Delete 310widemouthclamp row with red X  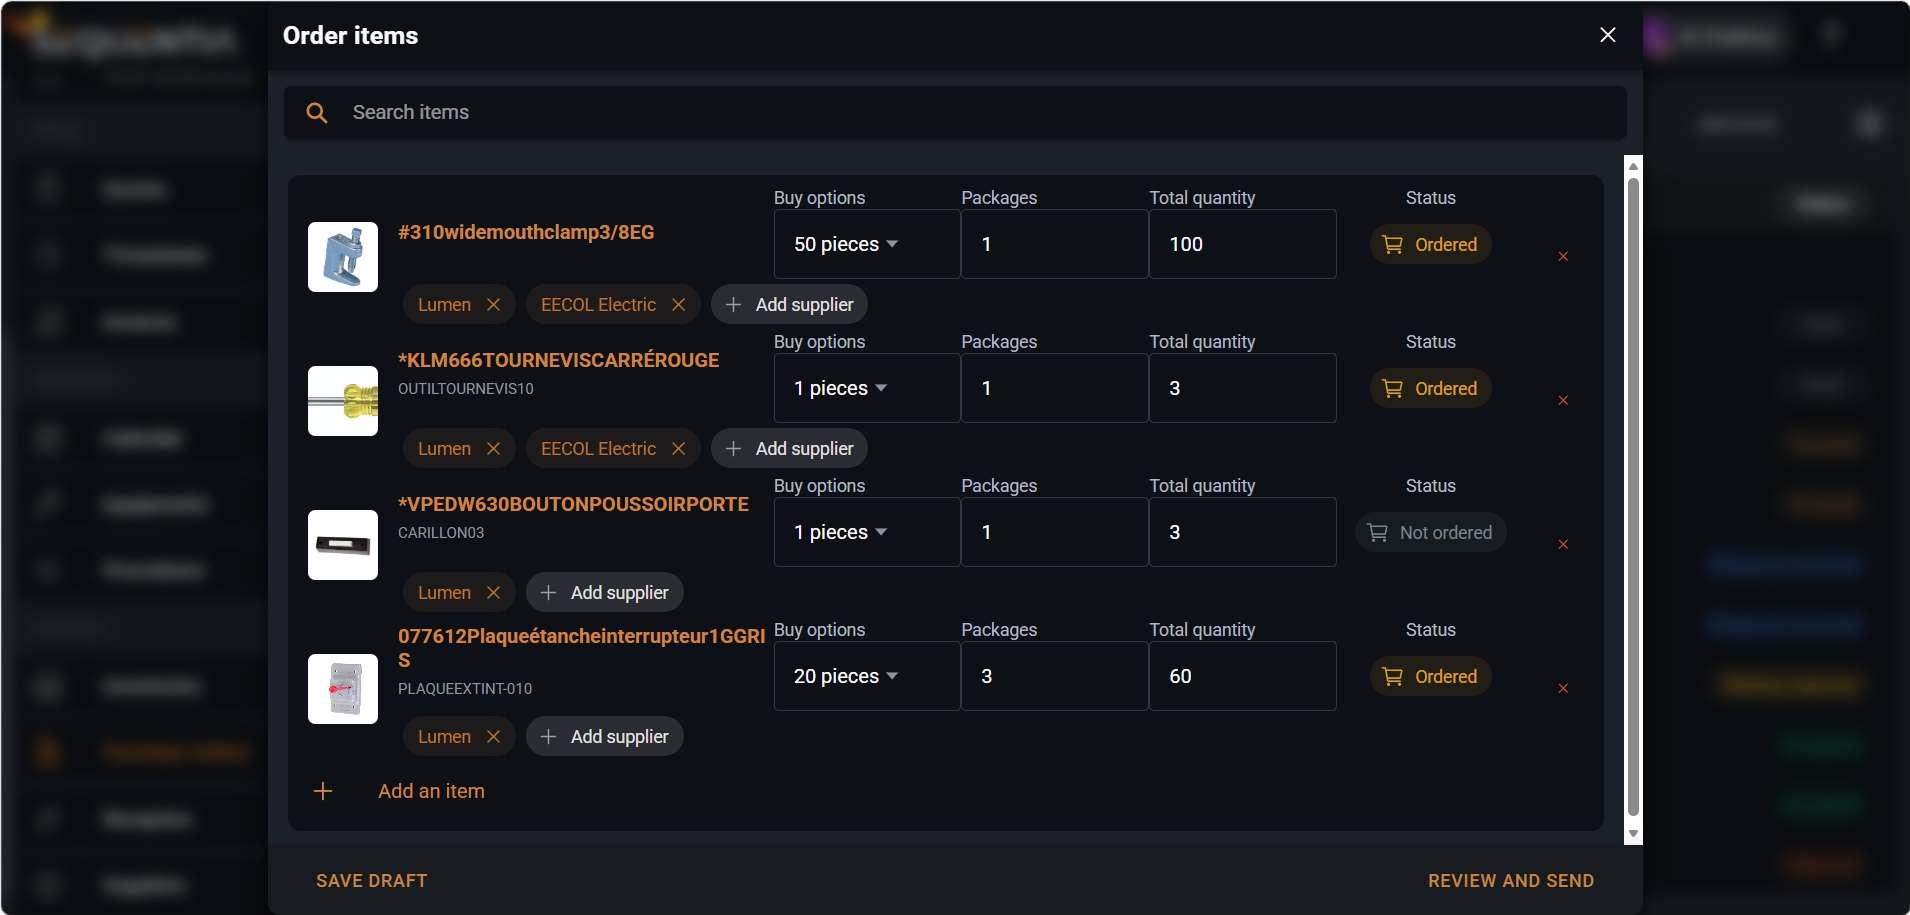click(1563, 257)
